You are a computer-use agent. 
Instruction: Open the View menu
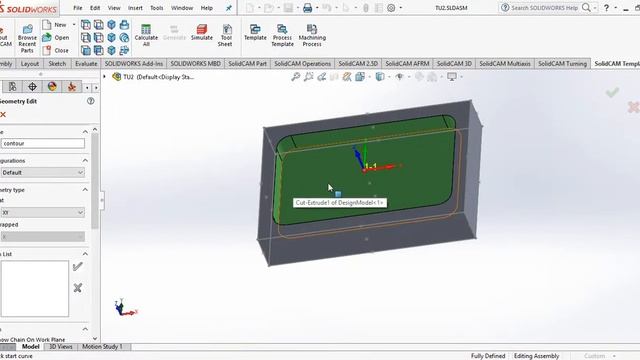click(x=114, y=8)
